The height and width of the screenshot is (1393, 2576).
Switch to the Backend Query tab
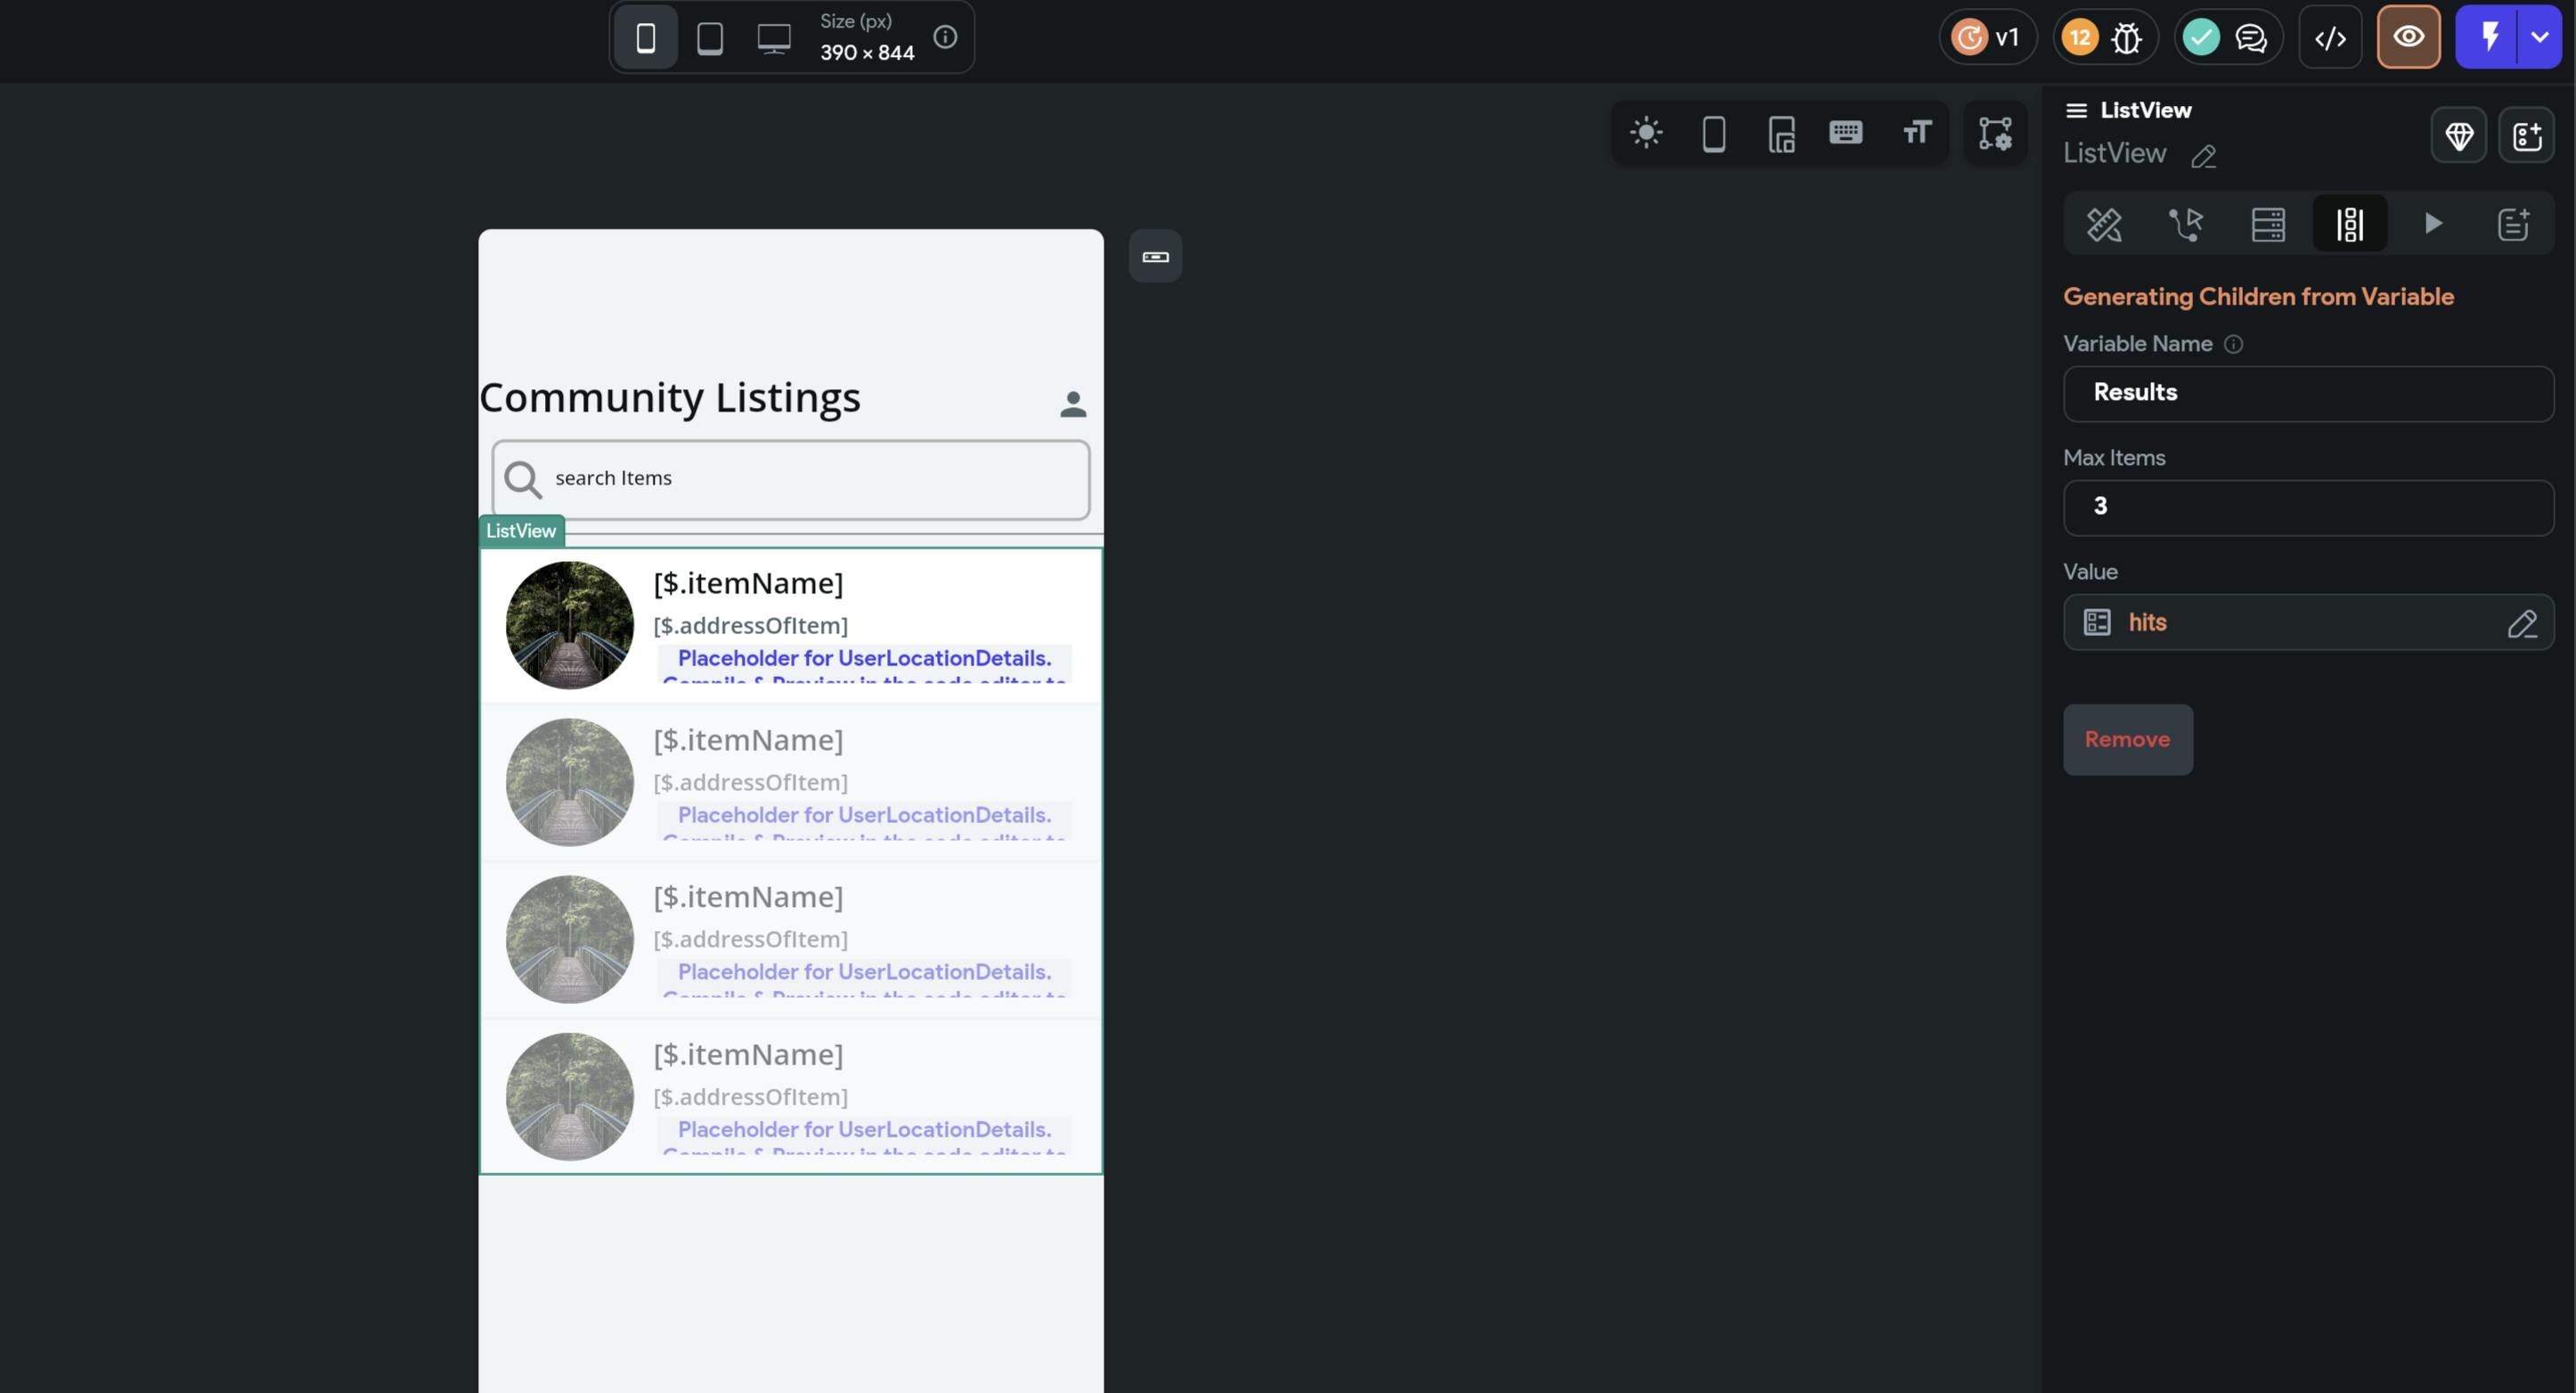pos(2268,224)
